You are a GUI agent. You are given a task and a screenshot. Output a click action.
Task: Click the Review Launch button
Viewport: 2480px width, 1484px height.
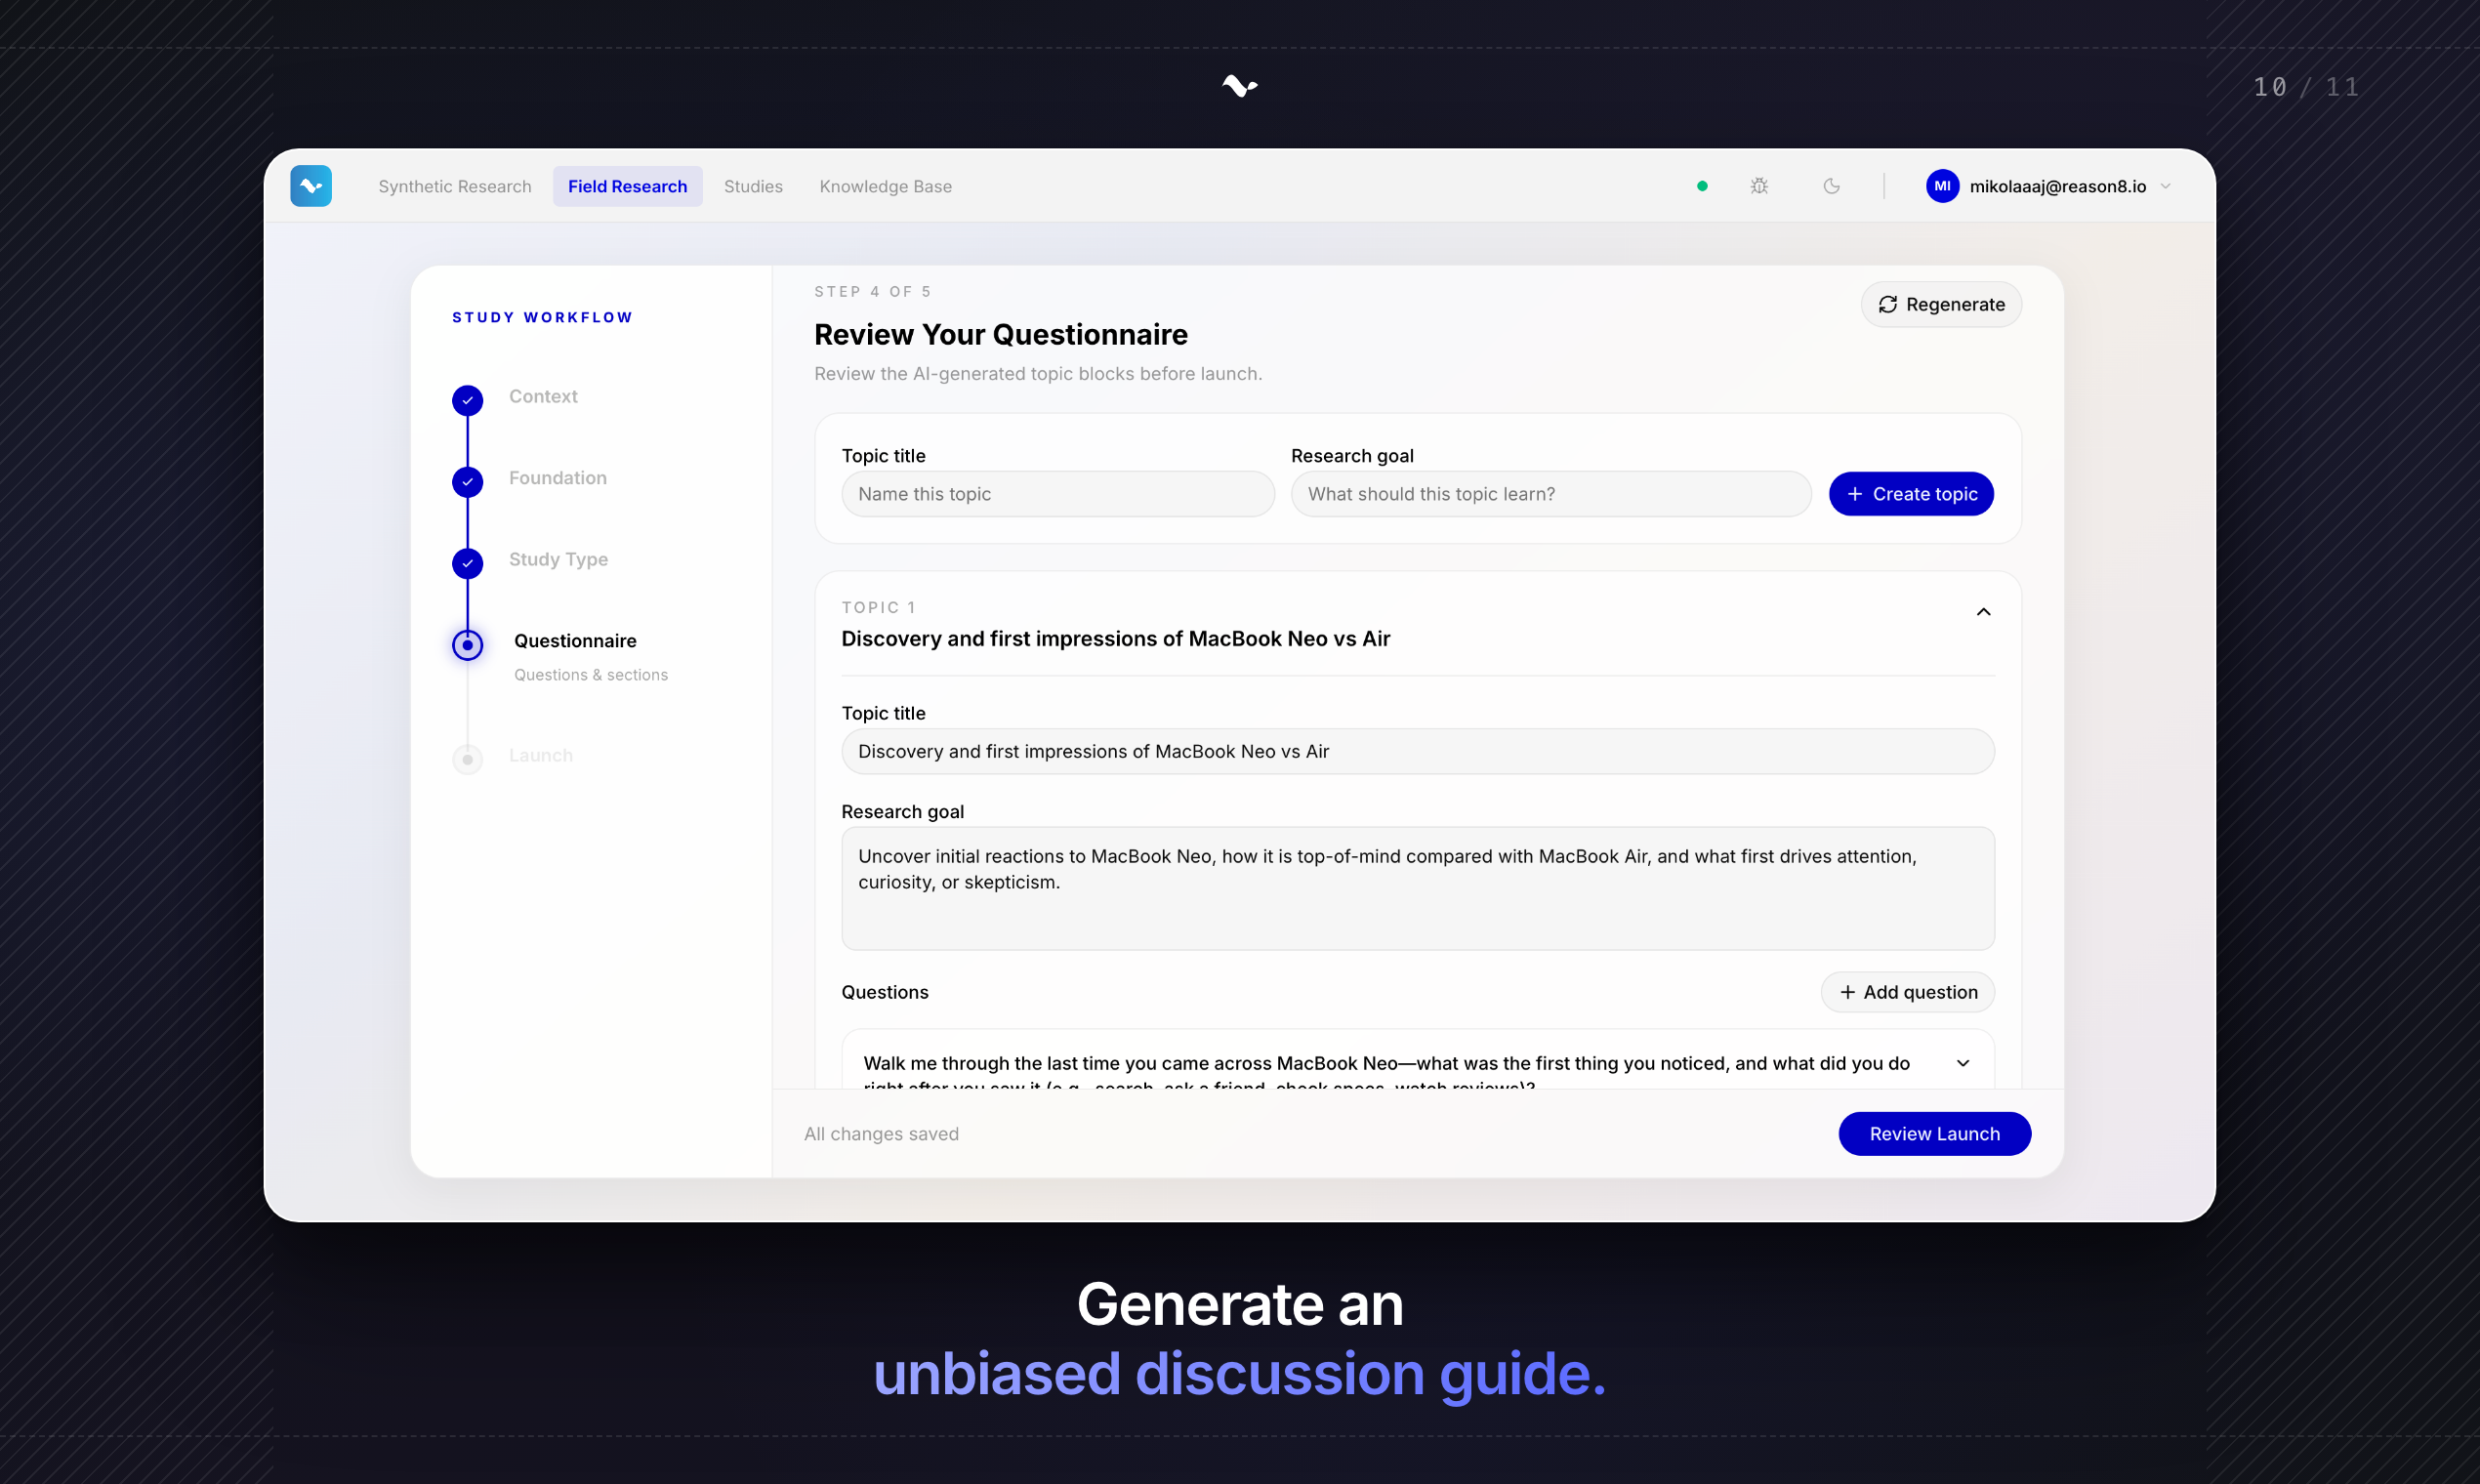[1934, 1133]
